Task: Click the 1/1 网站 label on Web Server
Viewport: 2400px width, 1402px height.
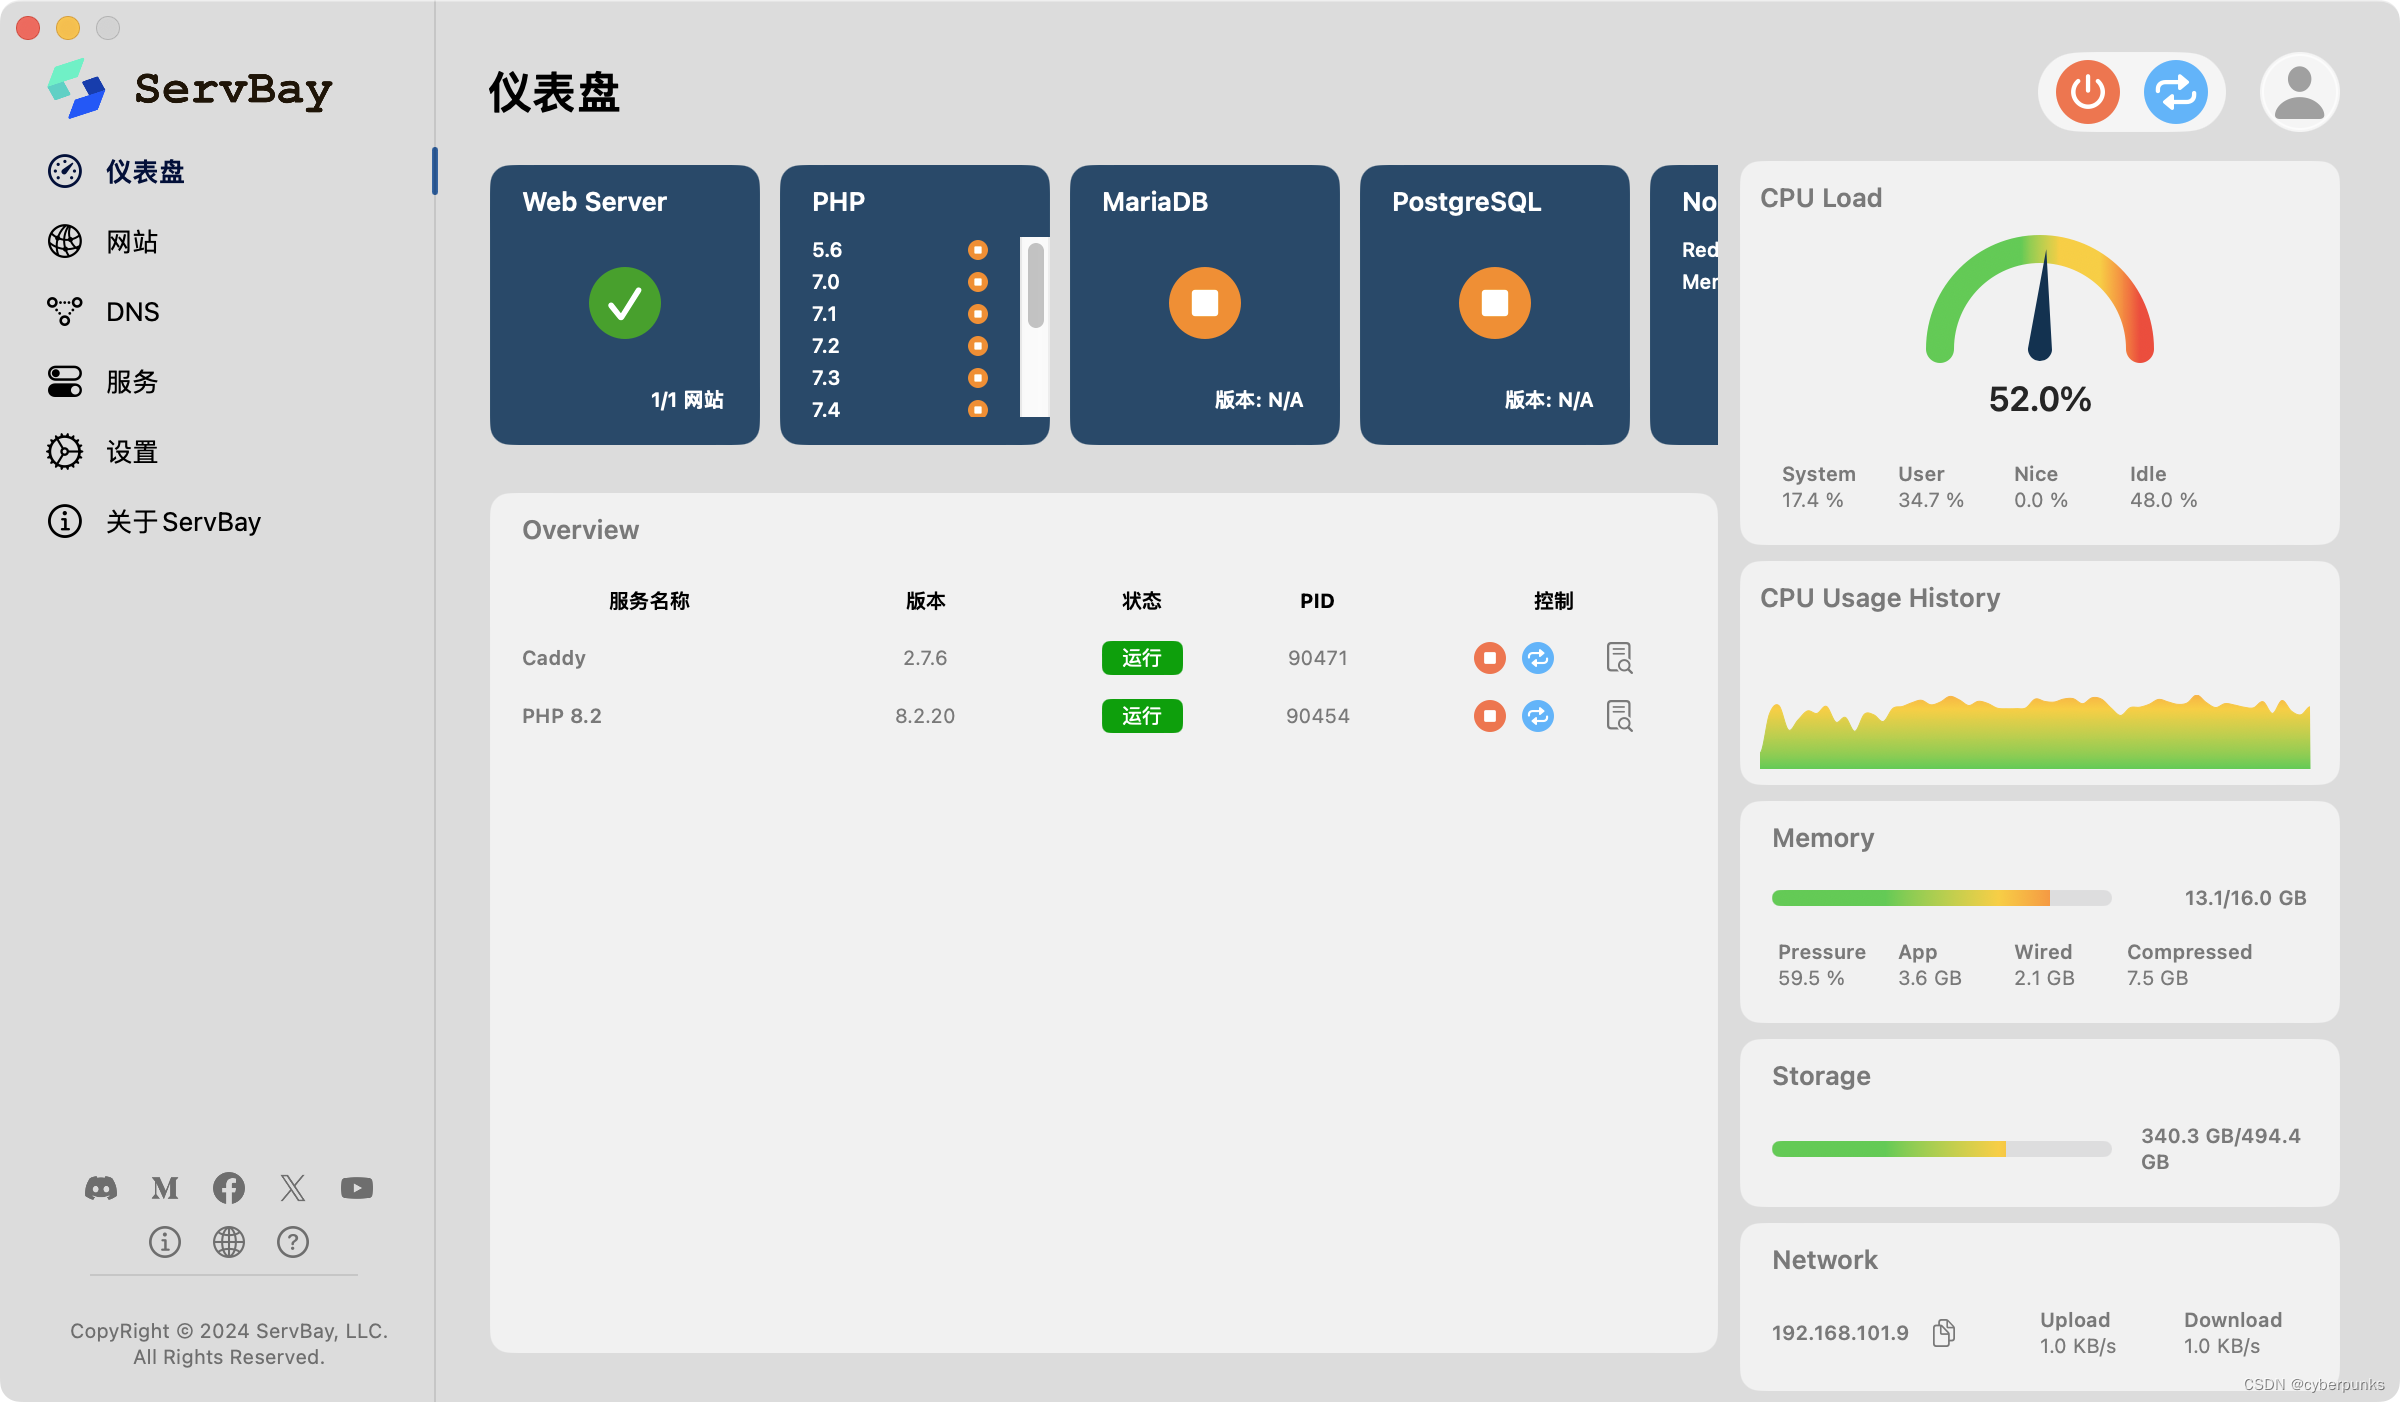Action: [x=687, y=400]
